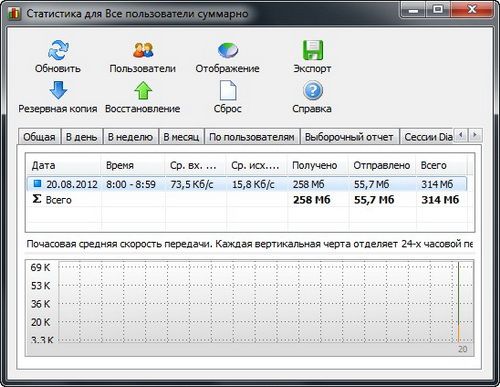Click the 73,5 Кб/с value
The width and height of the screenshot is (500, 387).
coord(192,184)
